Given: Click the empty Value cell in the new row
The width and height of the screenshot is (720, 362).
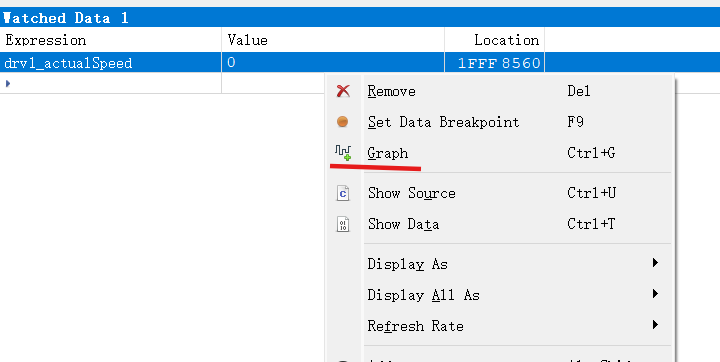Looking at the screenshot, I should click(x=273, y=83).
